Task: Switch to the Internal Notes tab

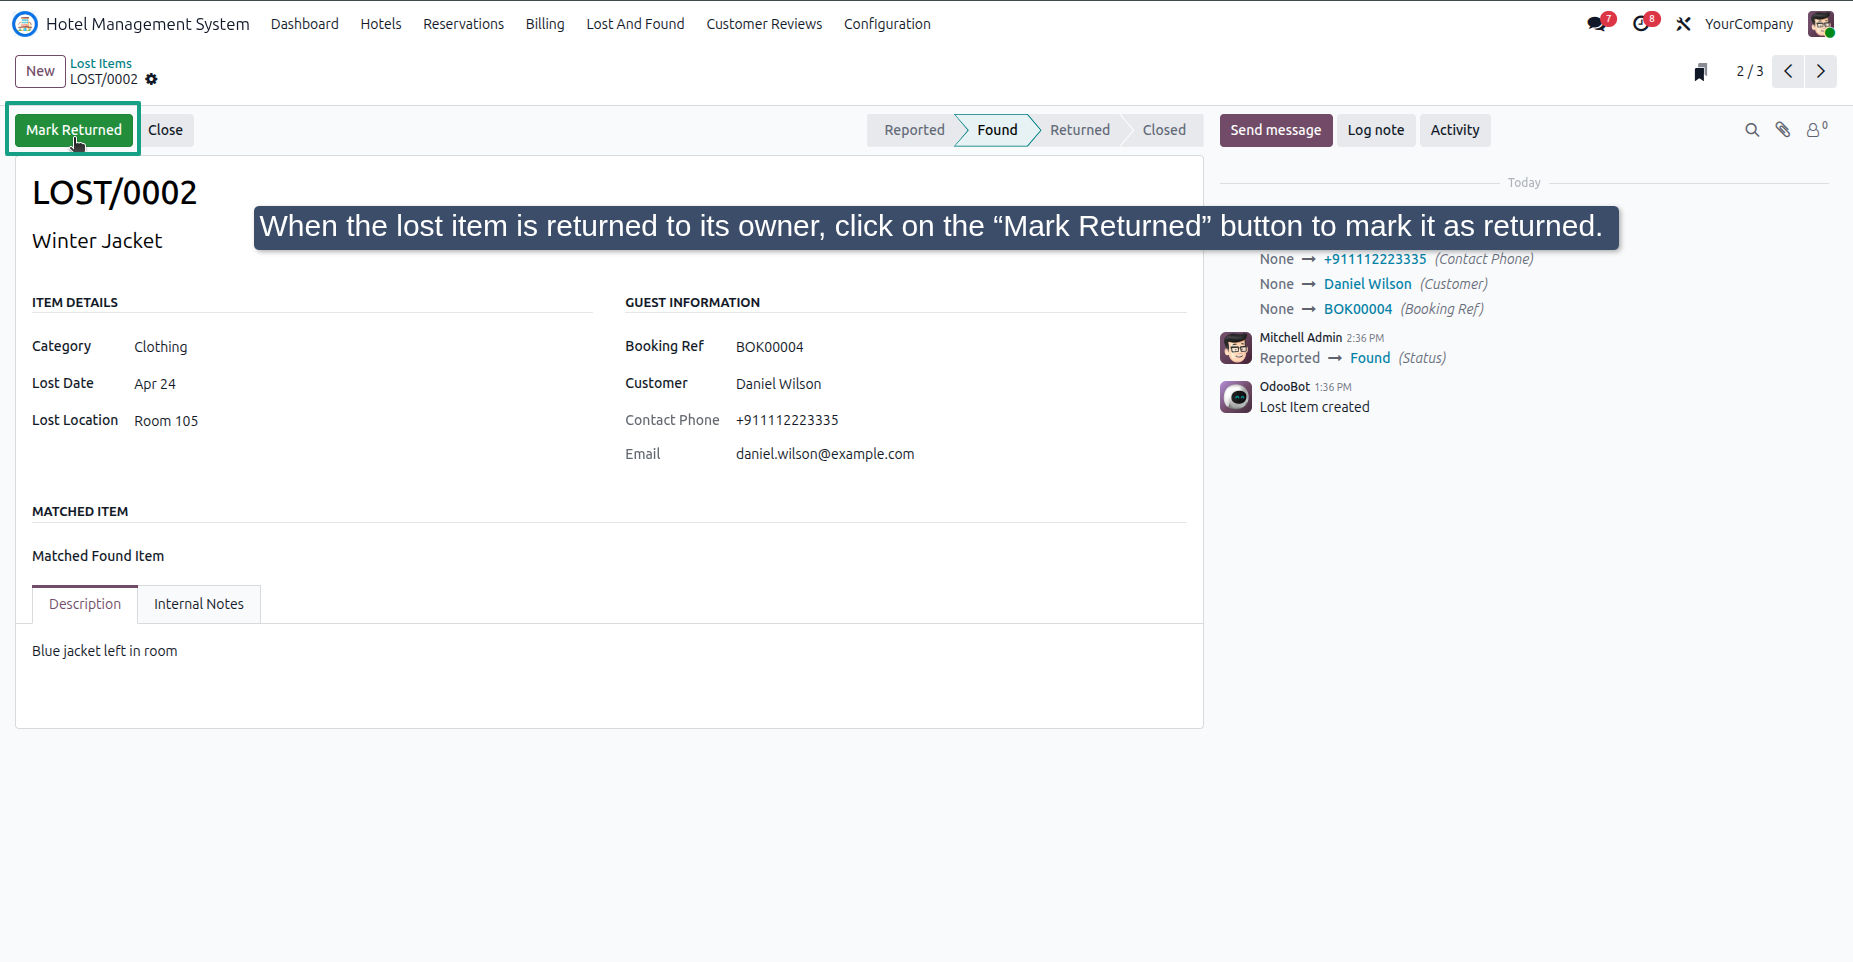Action: pos(199,604)
